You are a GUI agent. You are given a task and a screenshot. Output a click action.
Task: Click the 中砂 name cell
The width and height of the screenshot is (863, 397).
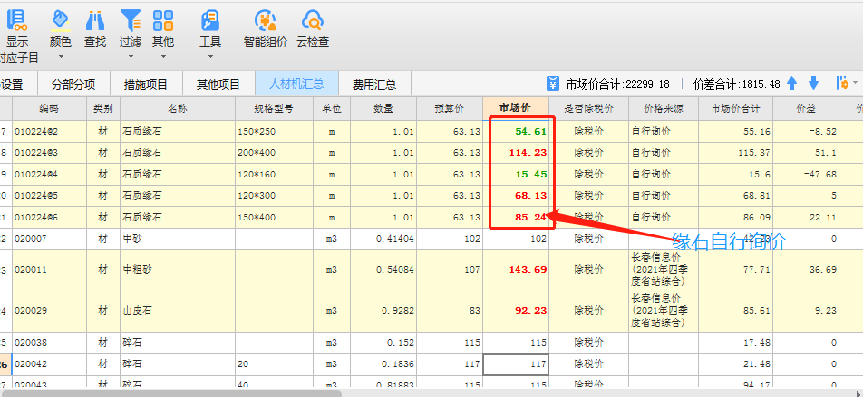[178, 240]
